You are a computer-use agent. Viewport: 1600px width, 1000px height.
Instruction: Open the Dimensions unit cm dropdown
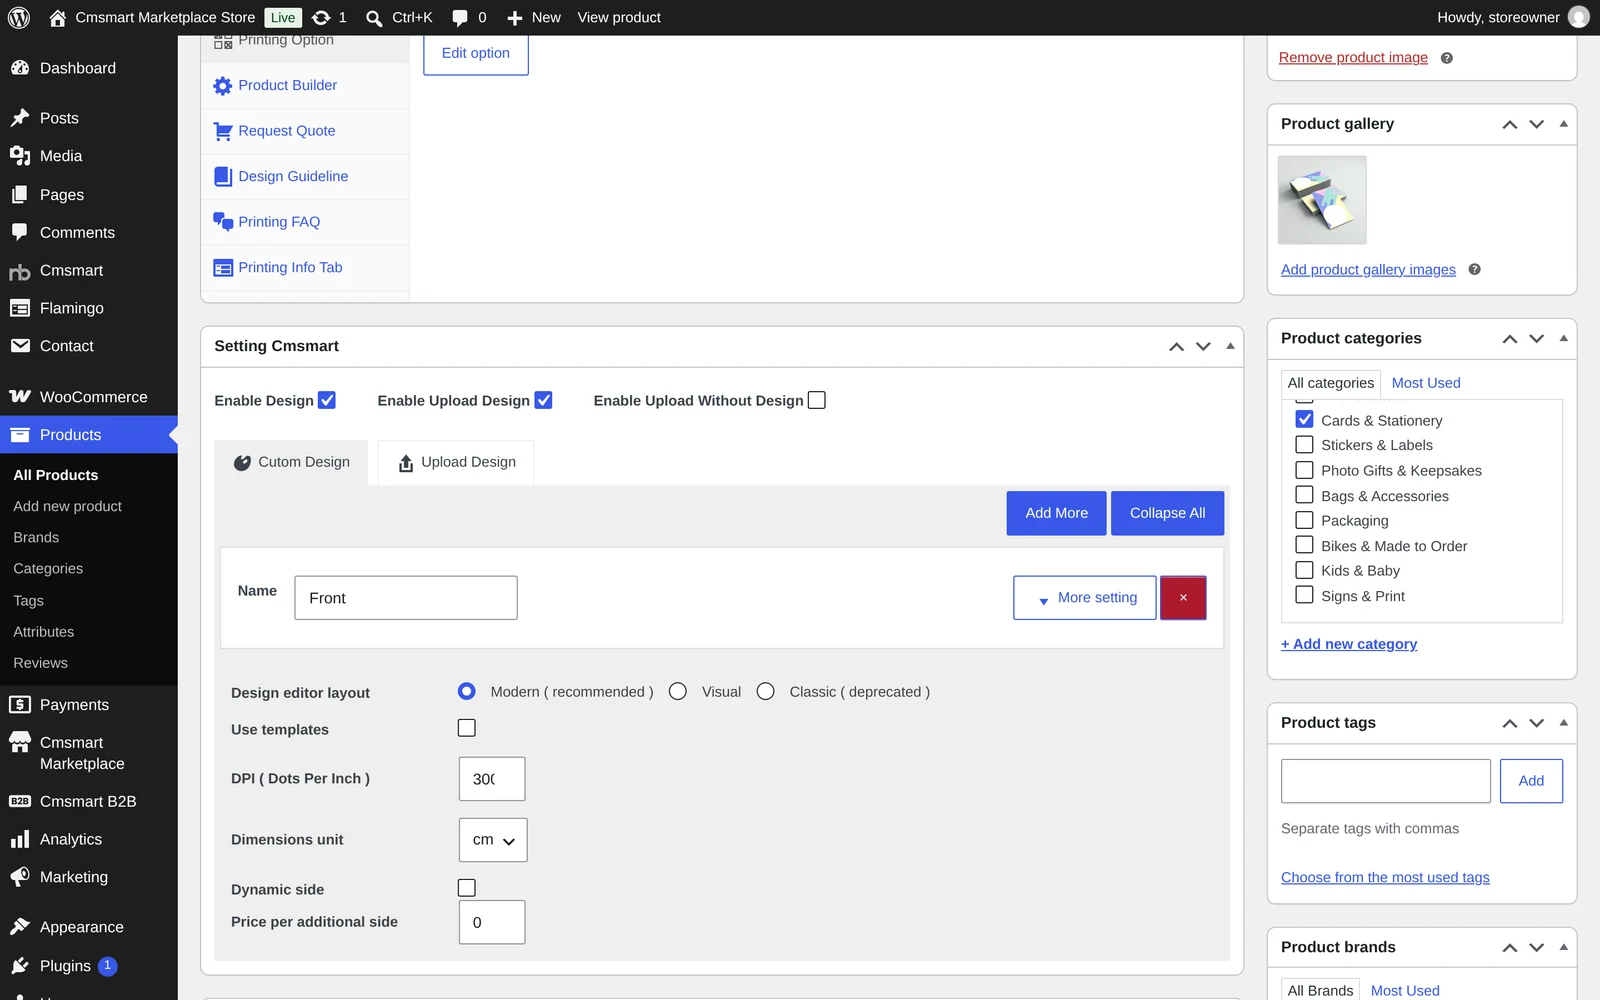pos(493,840)
